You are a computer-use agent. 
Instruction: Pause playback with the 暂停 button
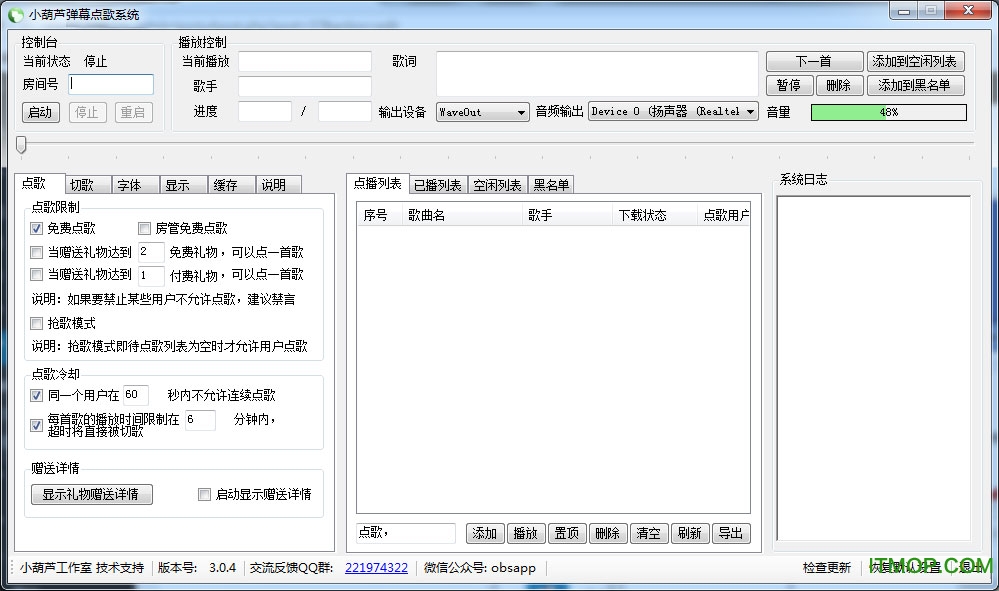[x=789, y=85]
